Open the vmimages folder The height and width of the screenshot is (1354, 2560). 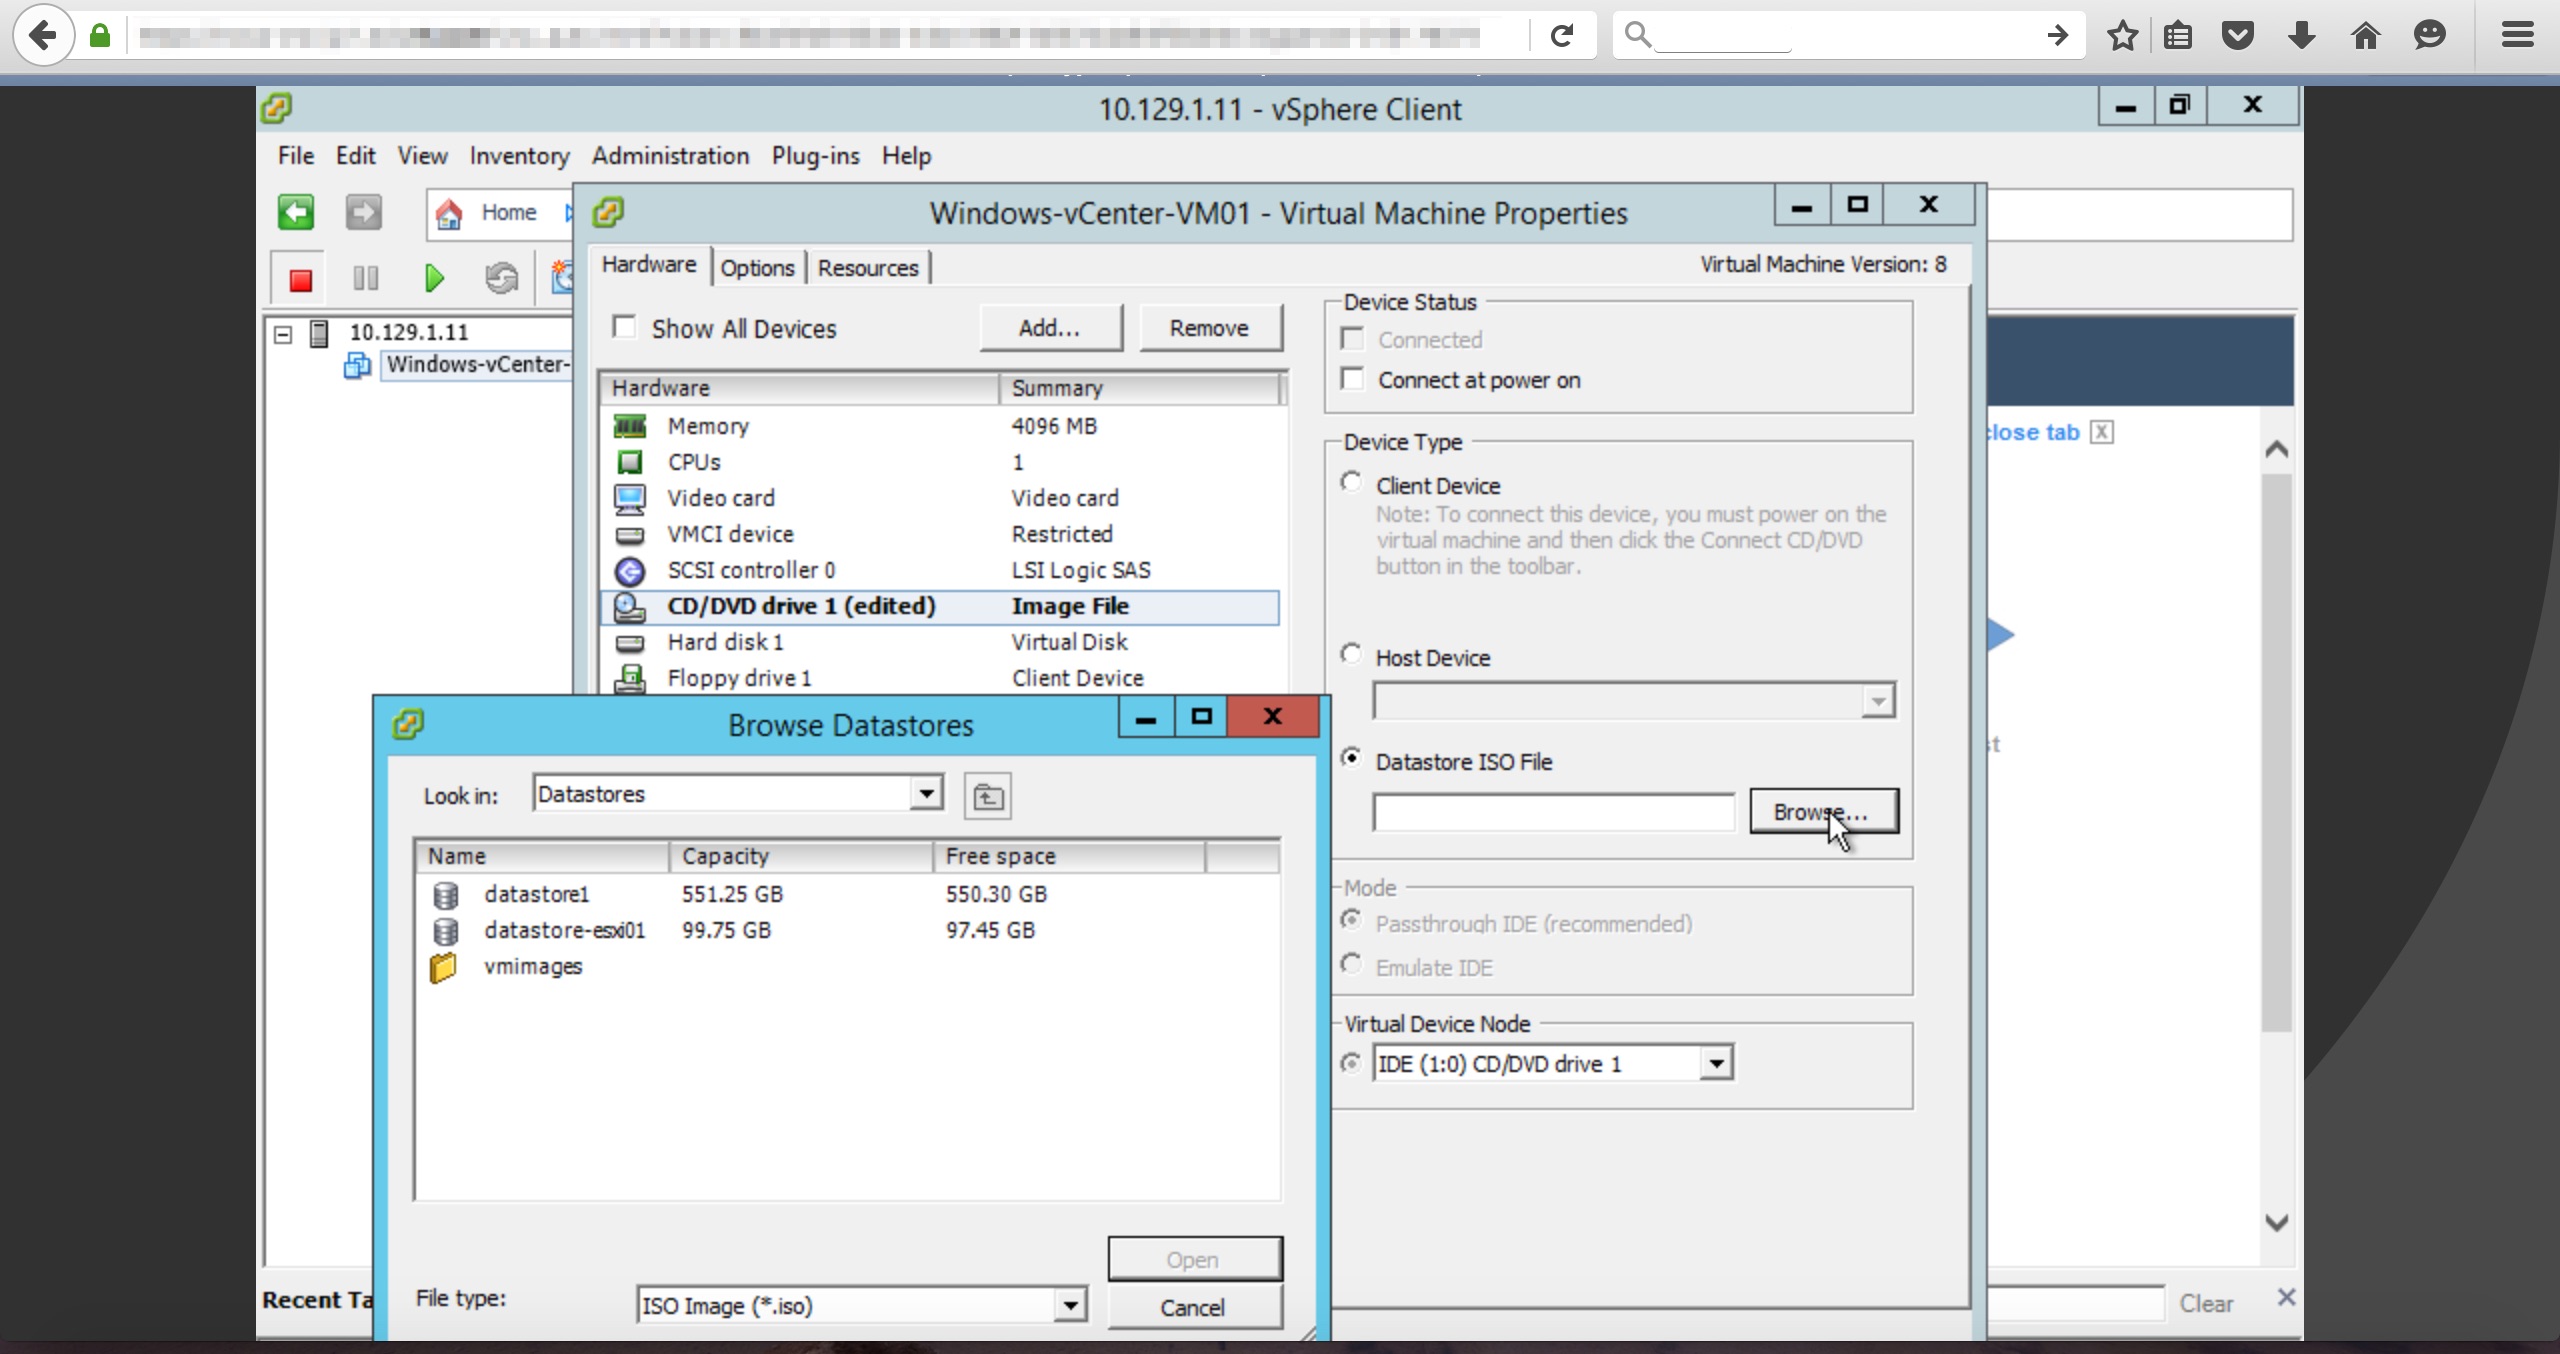532,967
